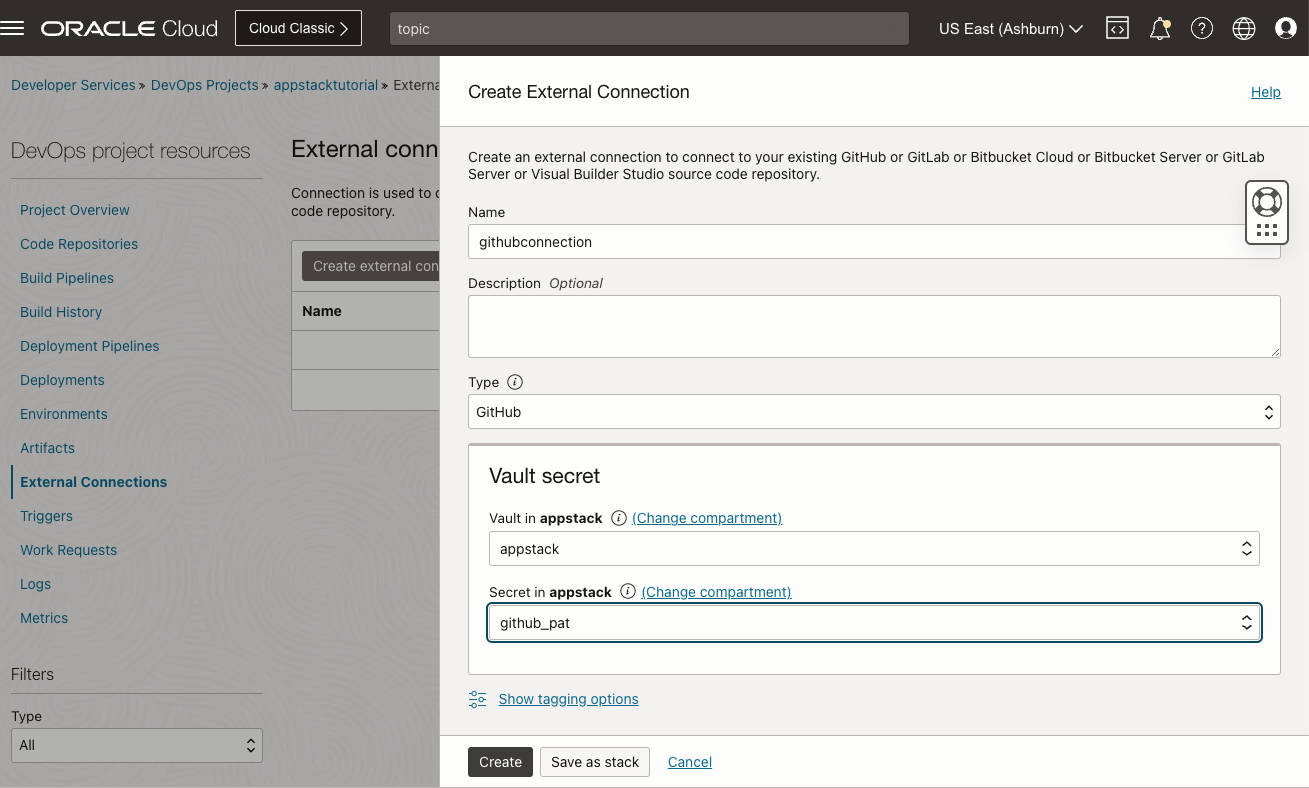Click Change compartment for Secret
The image size is (1309, 788).
tap(716, 592)
